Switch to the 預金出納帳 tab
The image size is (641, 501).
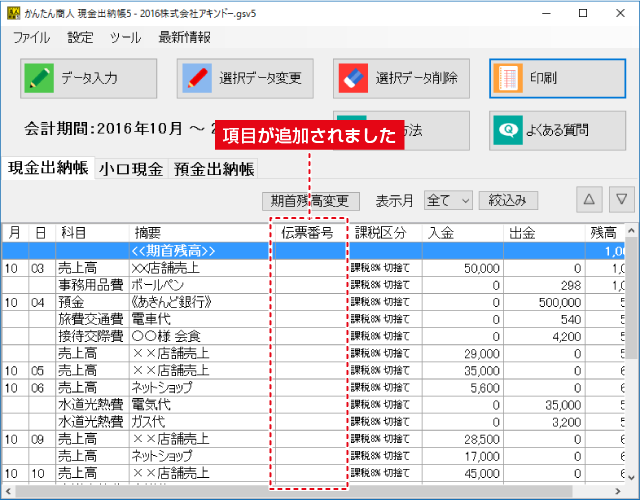(213, 169)
